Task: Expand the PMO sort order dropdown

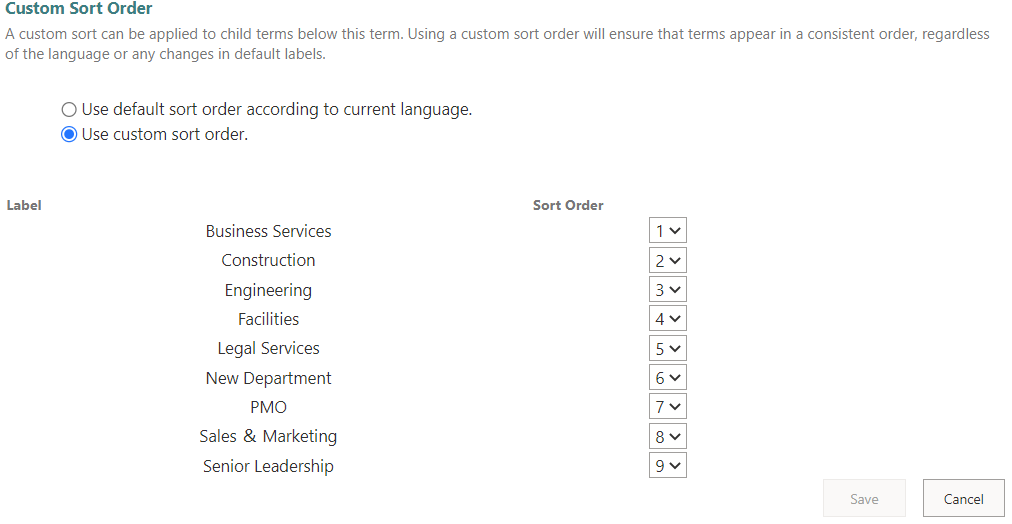Action: (667, 407)
